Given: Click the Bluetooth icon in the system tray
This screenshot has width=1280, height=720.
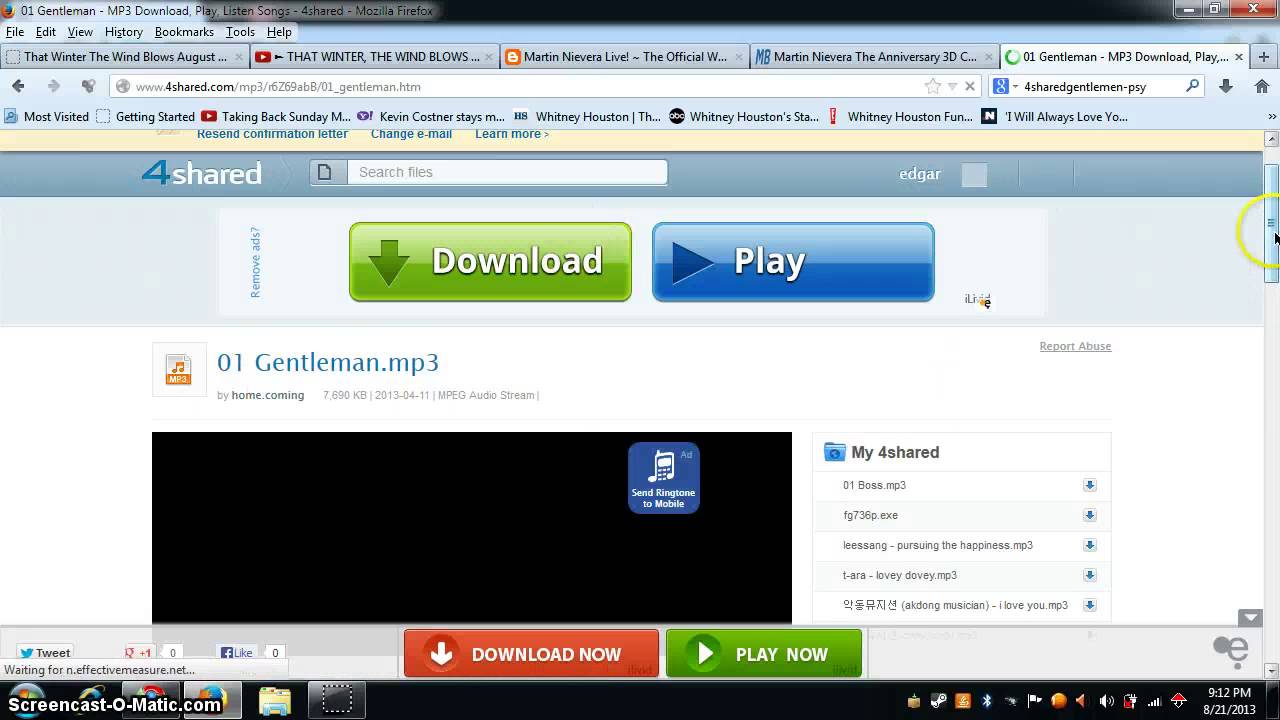Looking at the screenshot, I should pos(986,701).
